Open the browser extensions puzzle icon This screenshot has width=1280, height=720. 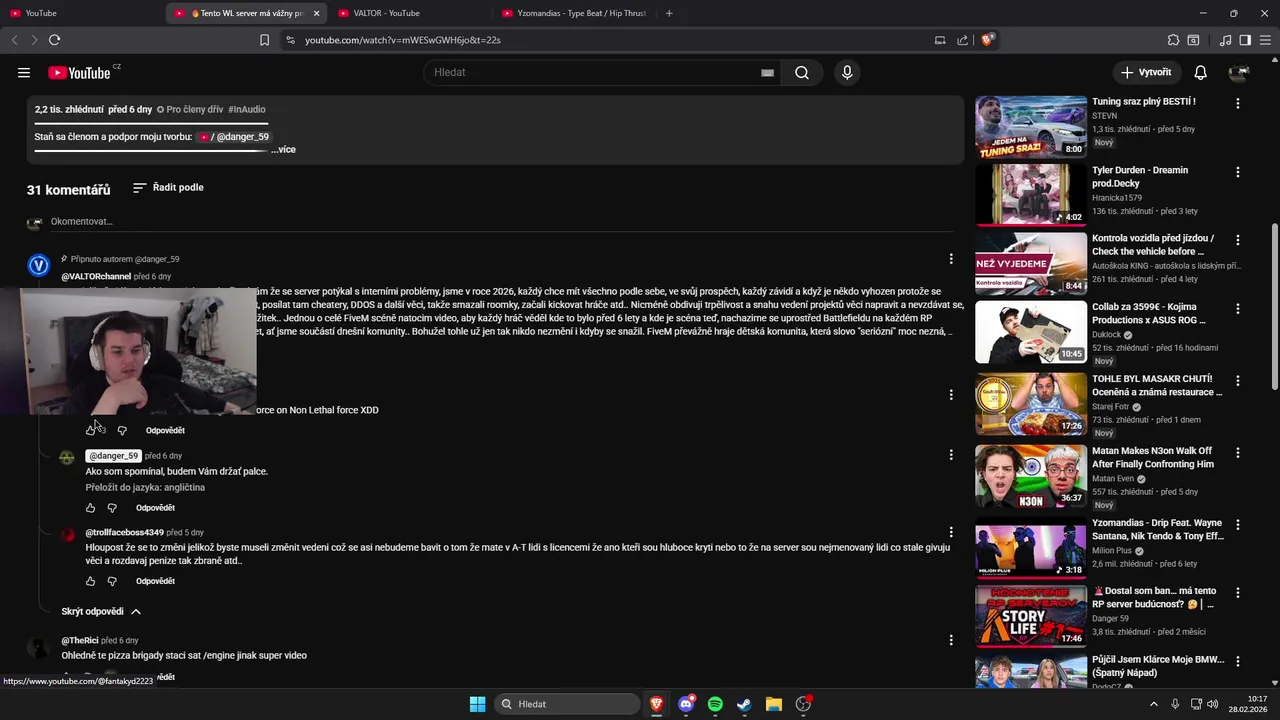click(x=1173, y=40)
